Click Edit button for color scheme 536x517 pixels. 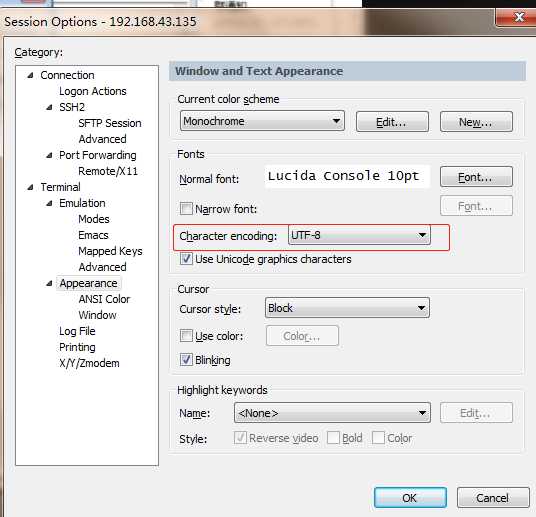tap(392, 122)
